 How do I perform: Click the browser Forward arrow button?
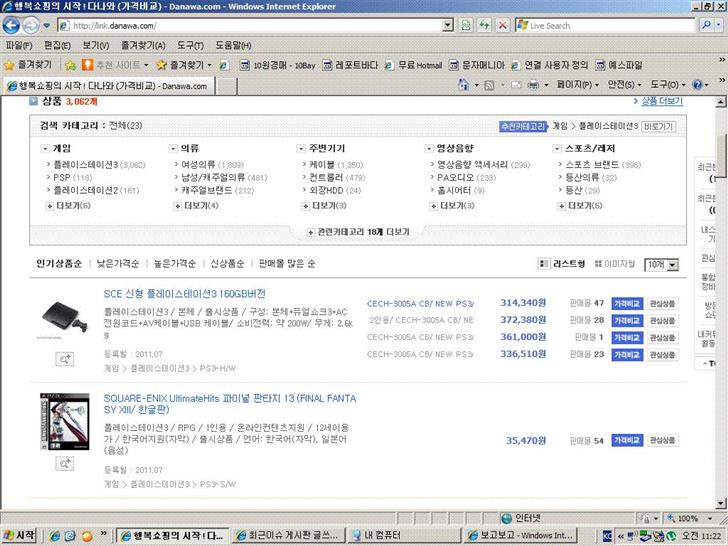(x=31, y=26)
